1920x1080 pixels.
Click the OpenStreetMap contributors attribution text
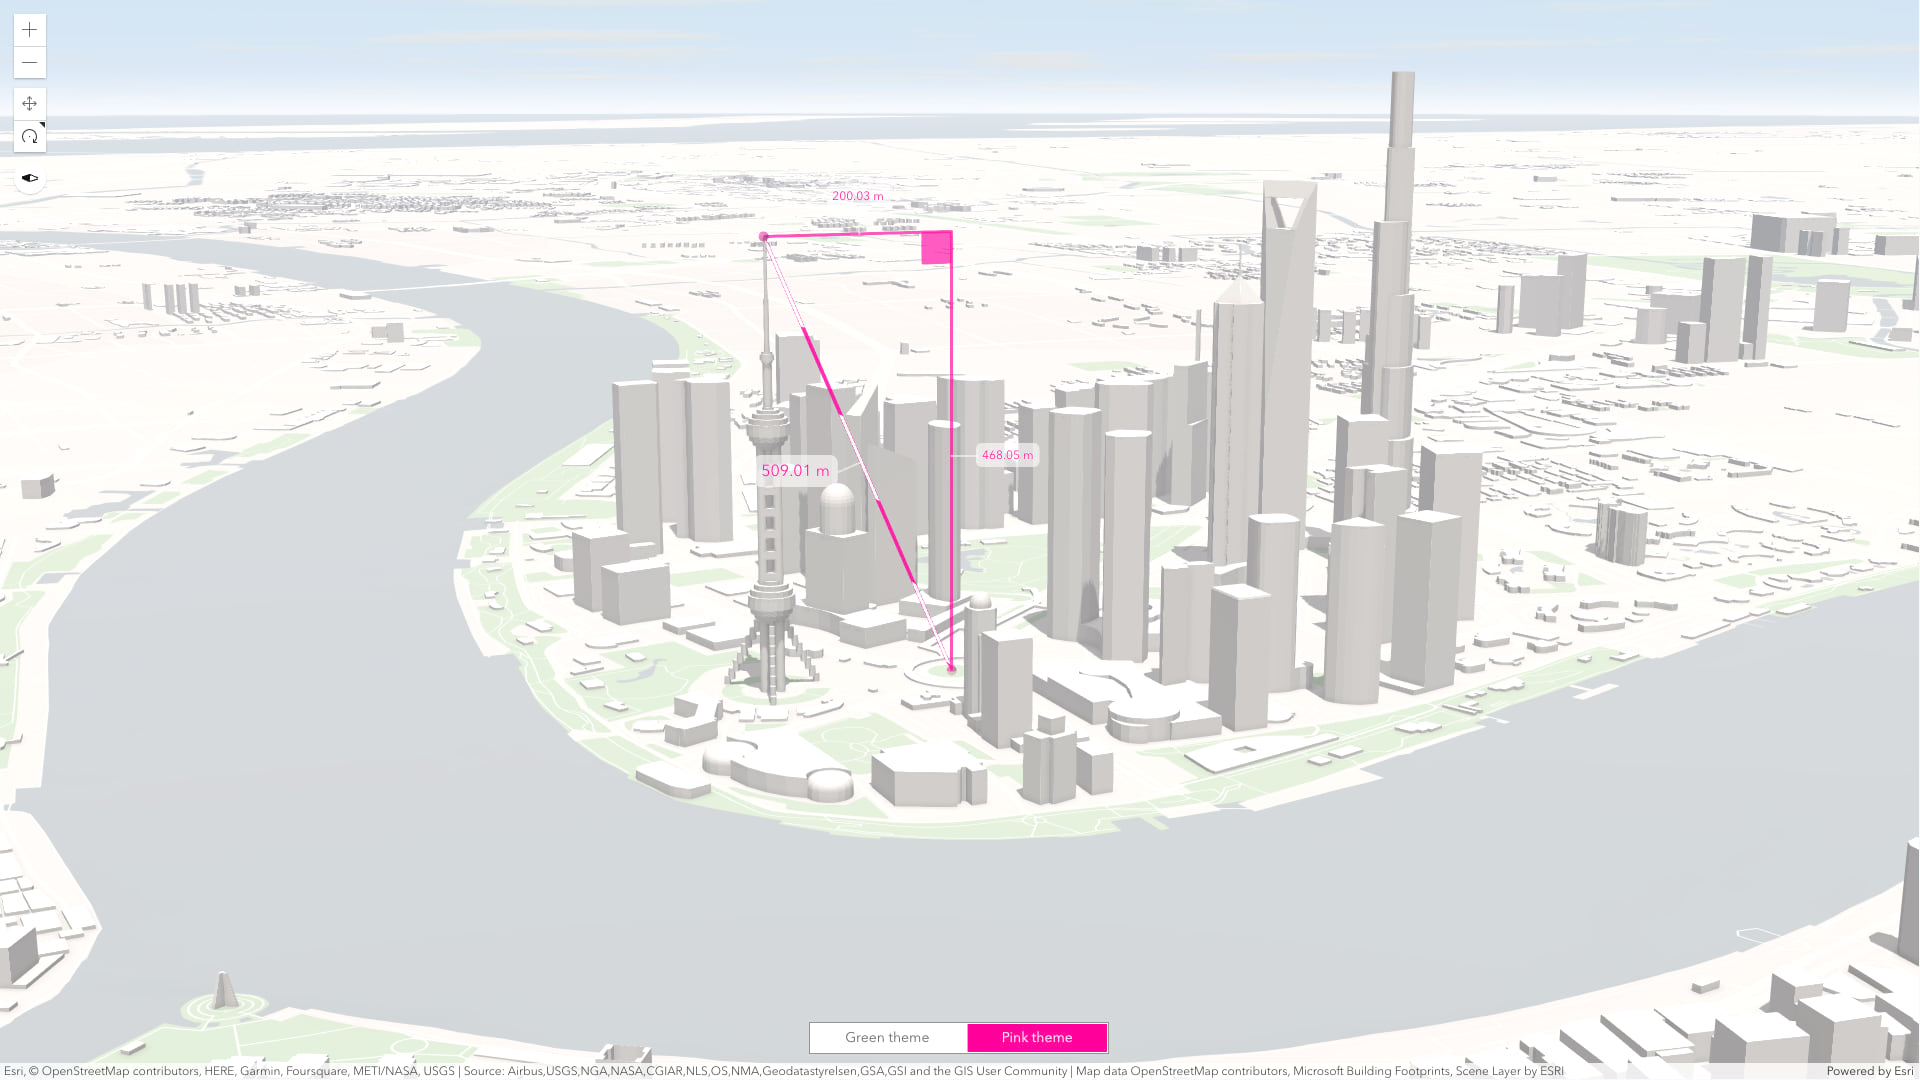click(120, 1071)
